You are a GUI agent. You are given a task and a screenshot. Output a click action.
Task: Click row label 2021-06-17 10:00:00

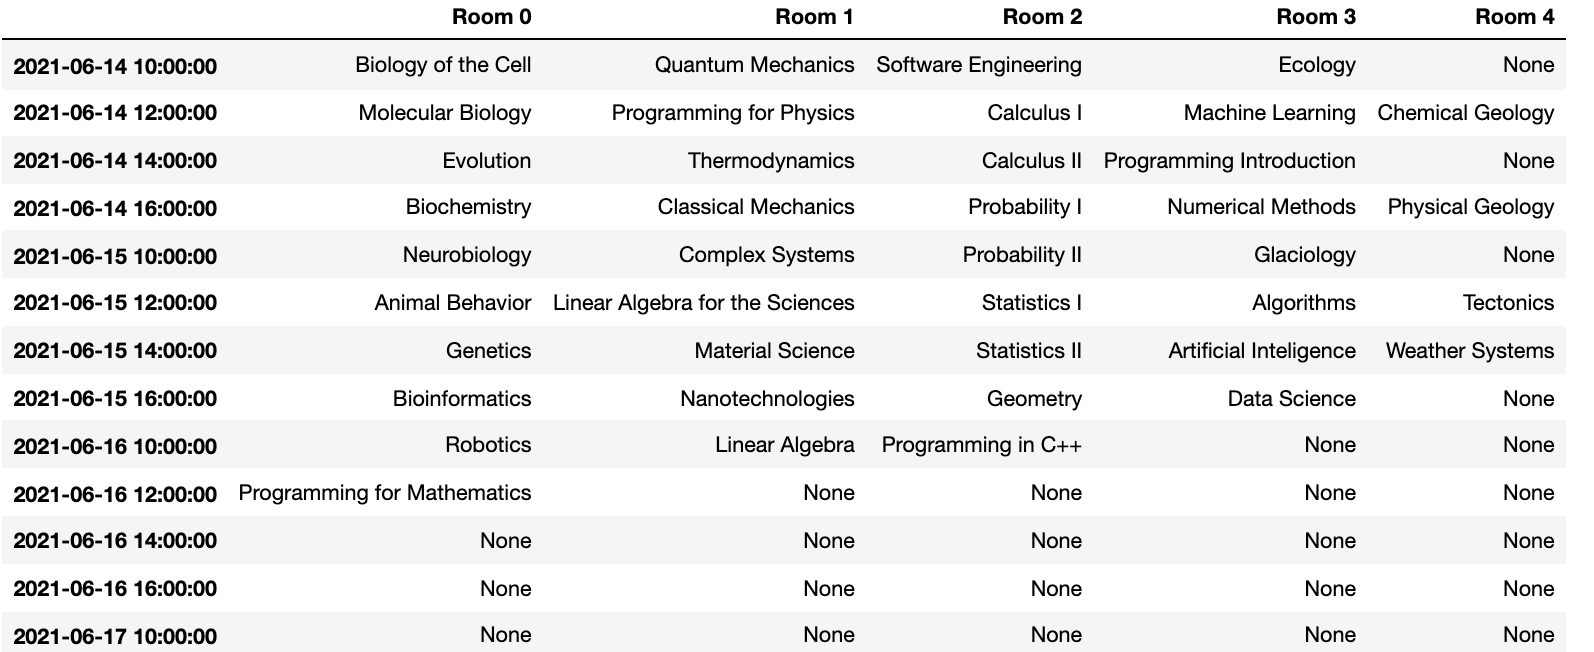click(x=115, y=636)
